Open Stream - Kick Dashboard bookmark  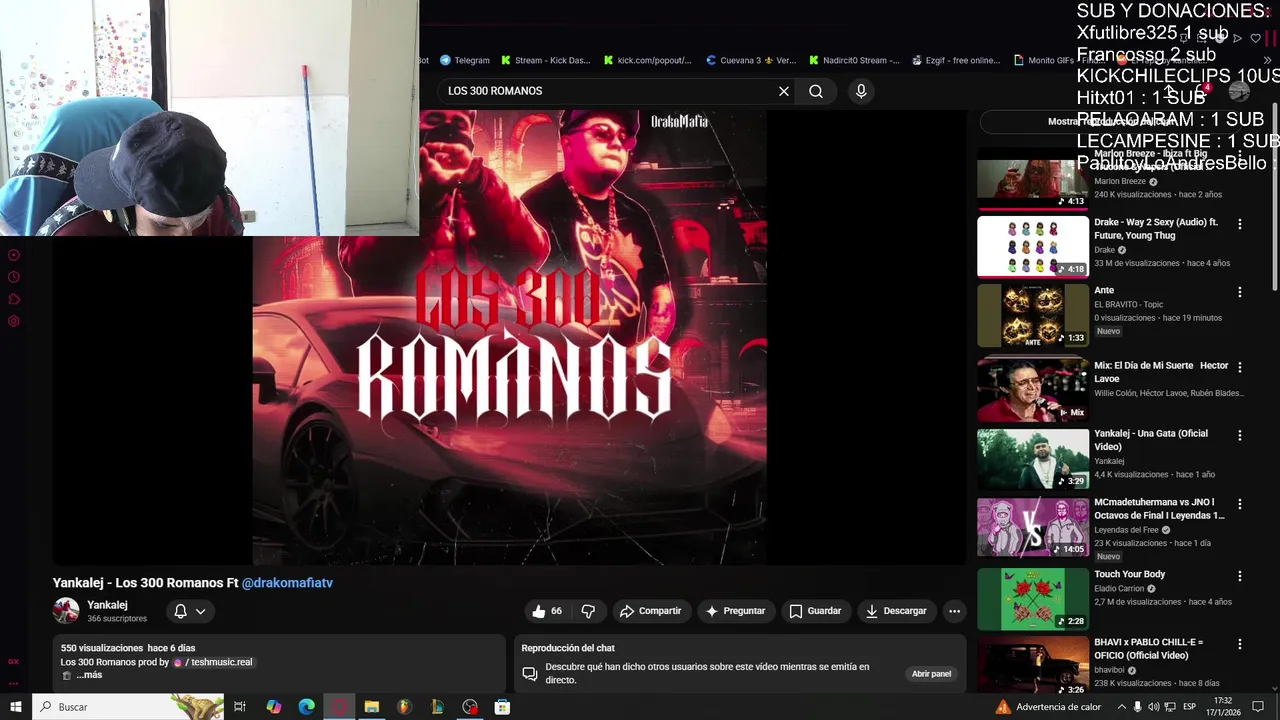546,60
